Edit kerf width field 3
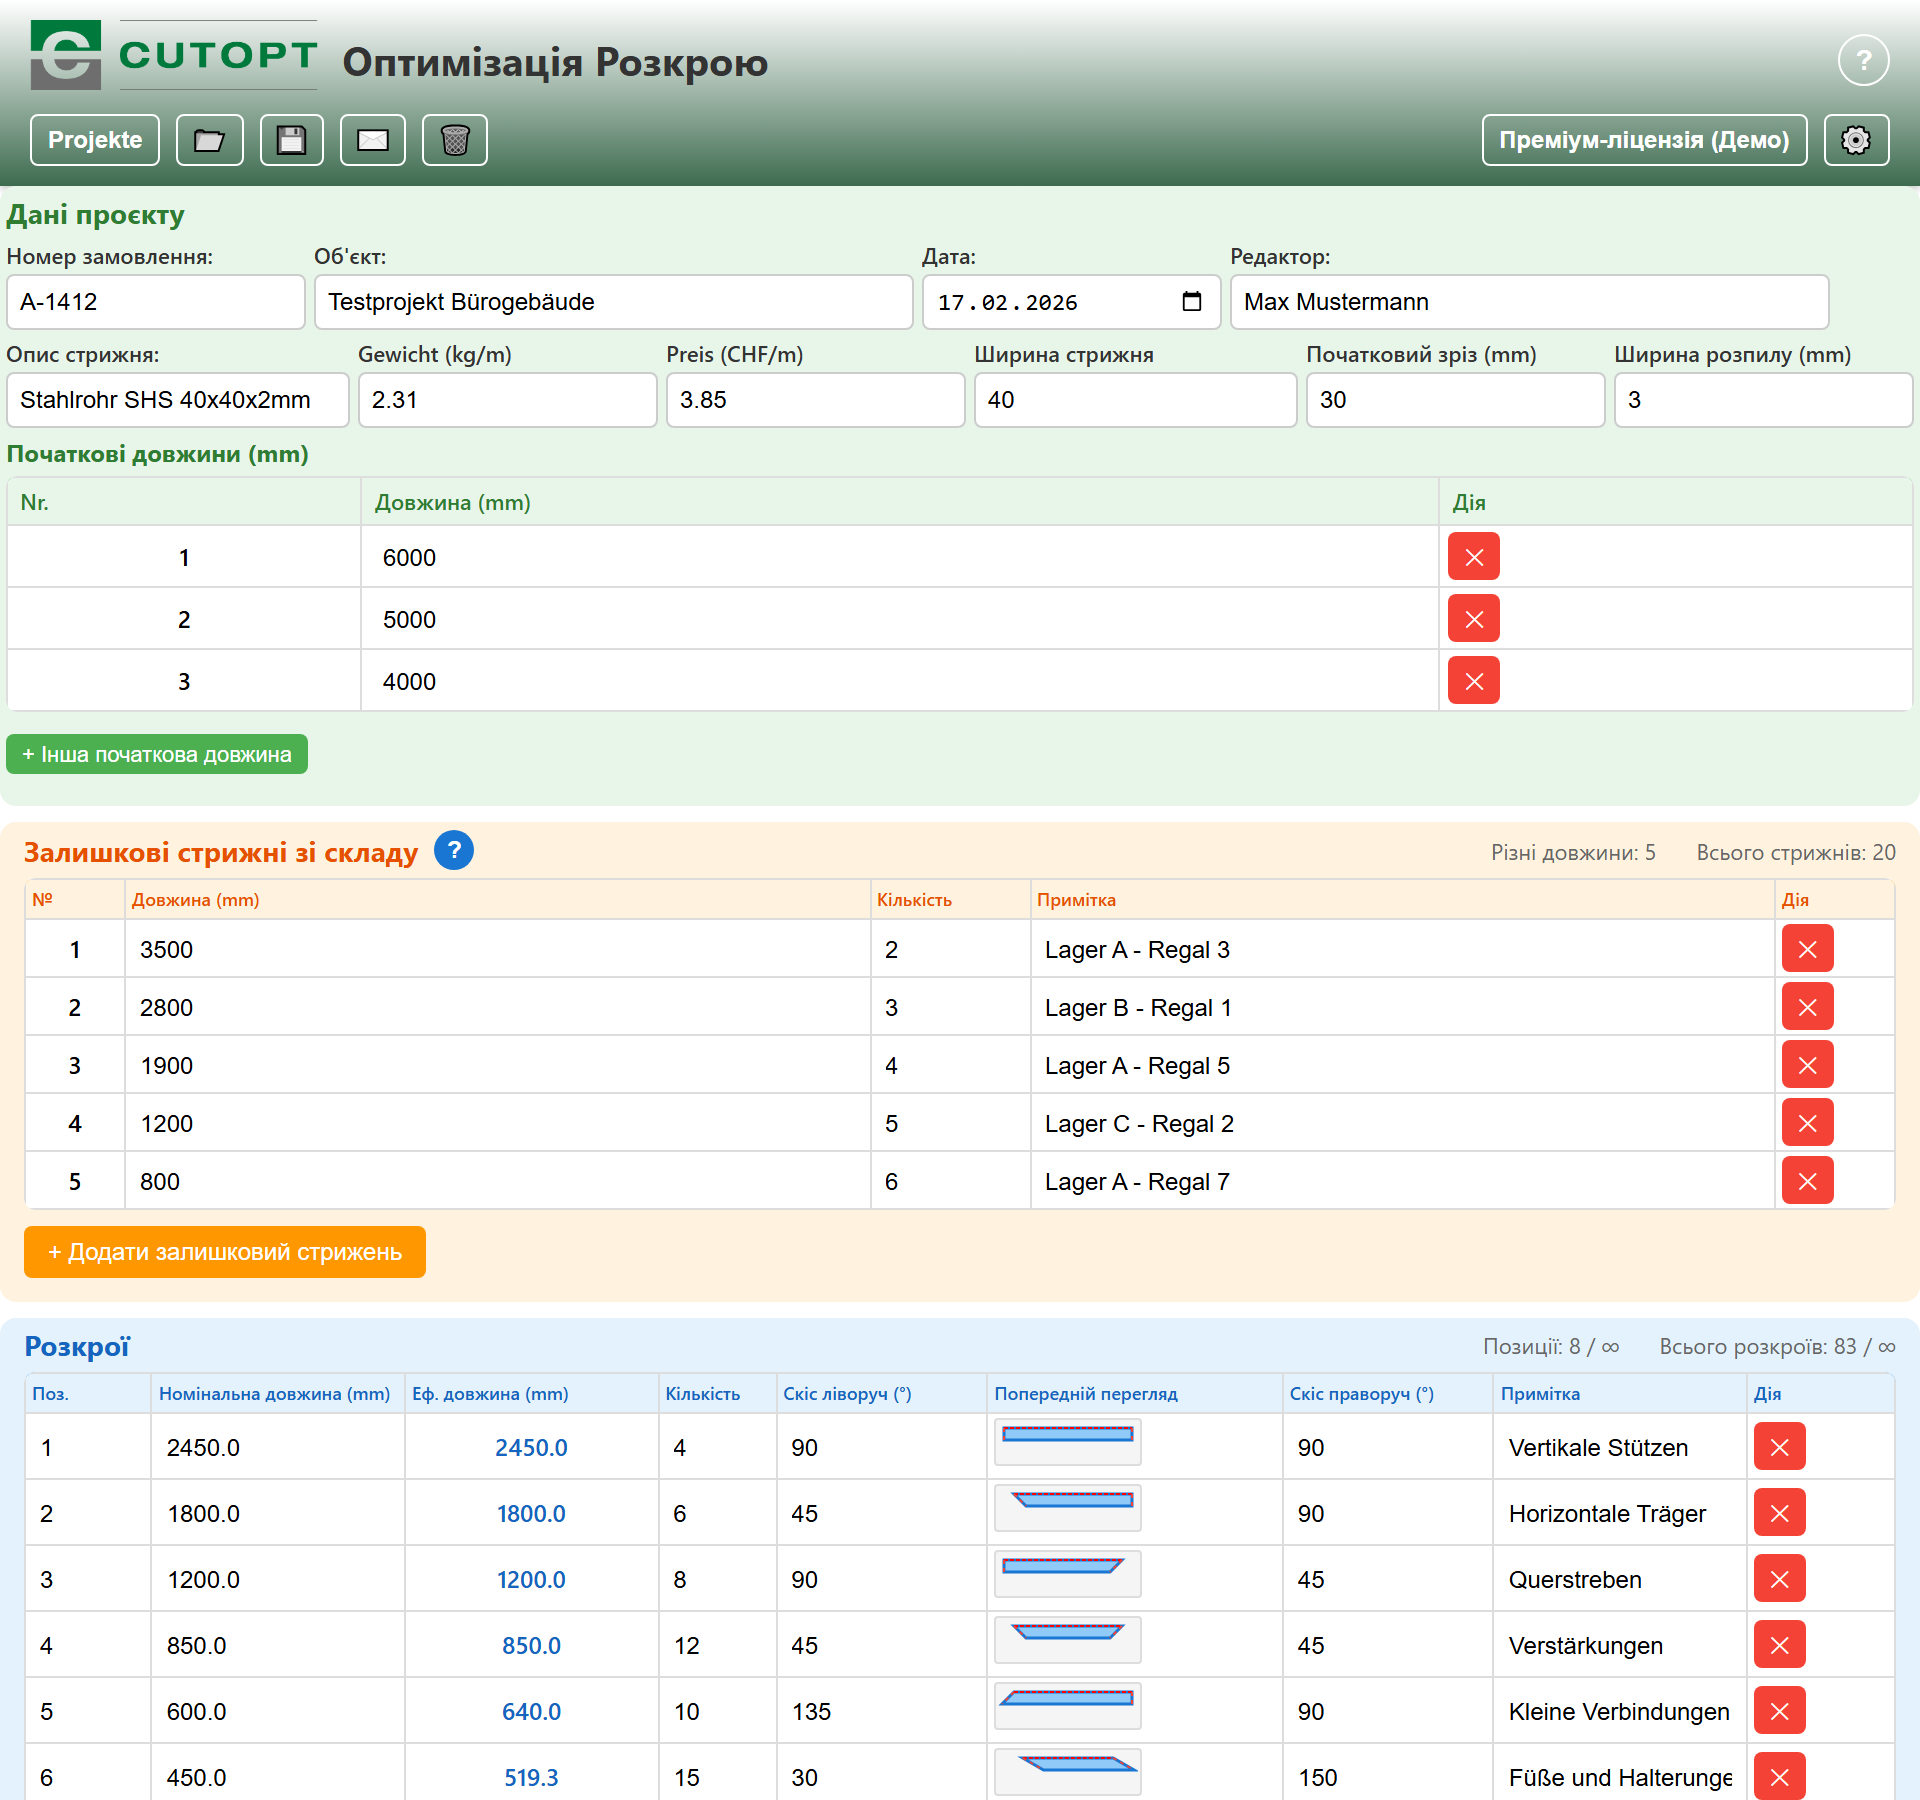Viewport: 1920px width, 1800px height. (x=1764, y=400)
